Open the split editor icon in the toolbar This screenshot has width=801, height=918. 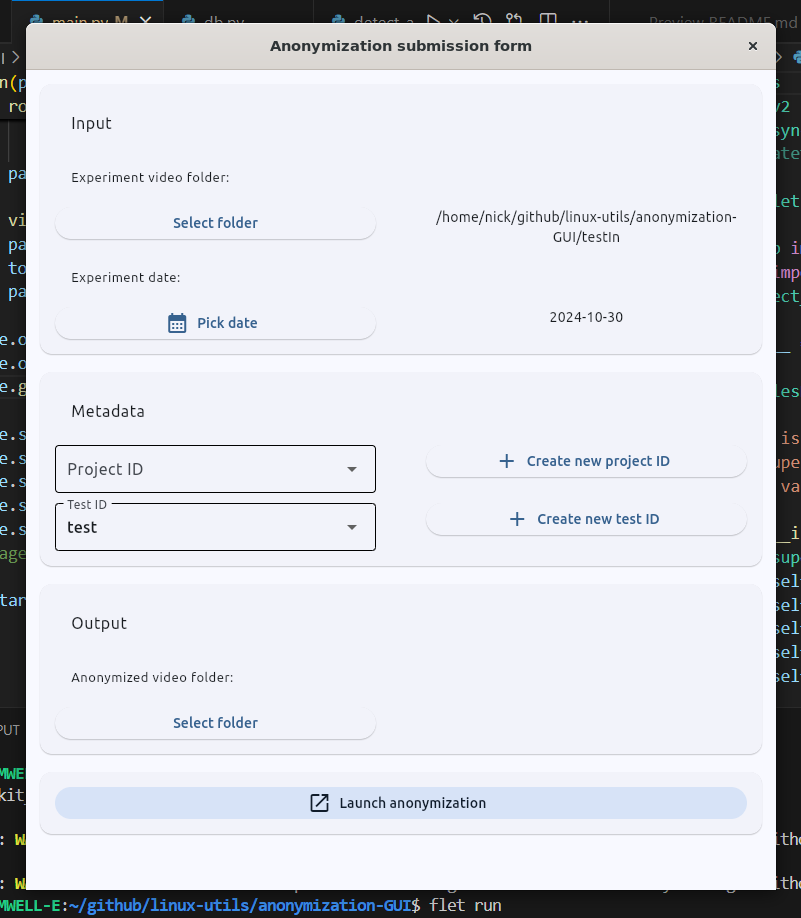(x=547, y=20)
